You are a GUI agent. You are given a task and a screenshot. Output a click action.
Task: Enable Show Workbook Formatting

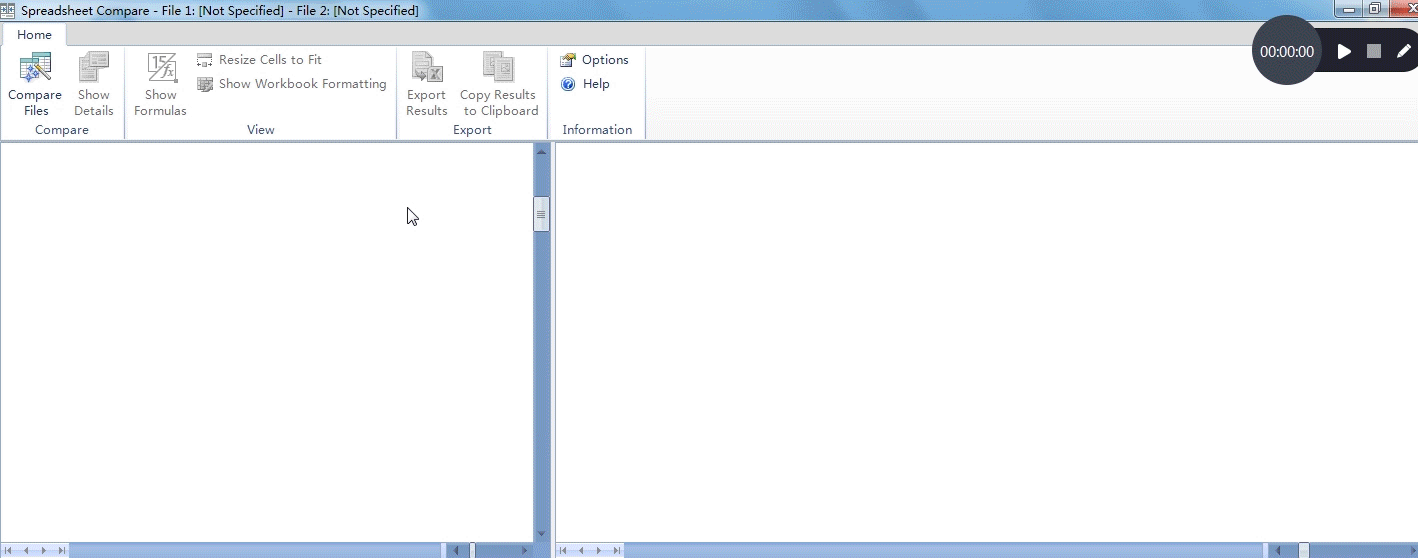tap(292, 84)
